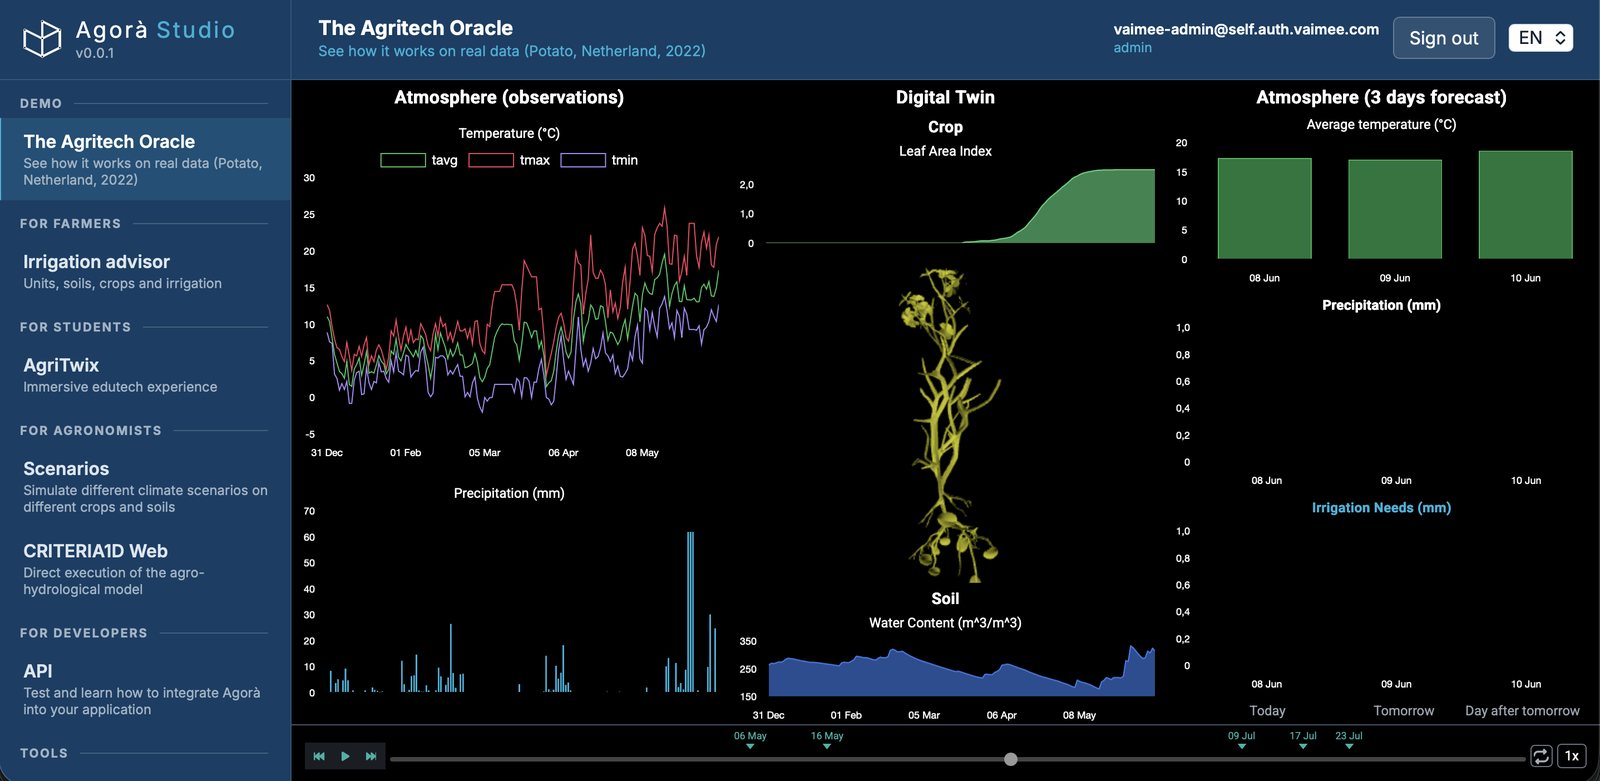Jump to the 09 Jul timeline marker

[x=1241, y=739]
